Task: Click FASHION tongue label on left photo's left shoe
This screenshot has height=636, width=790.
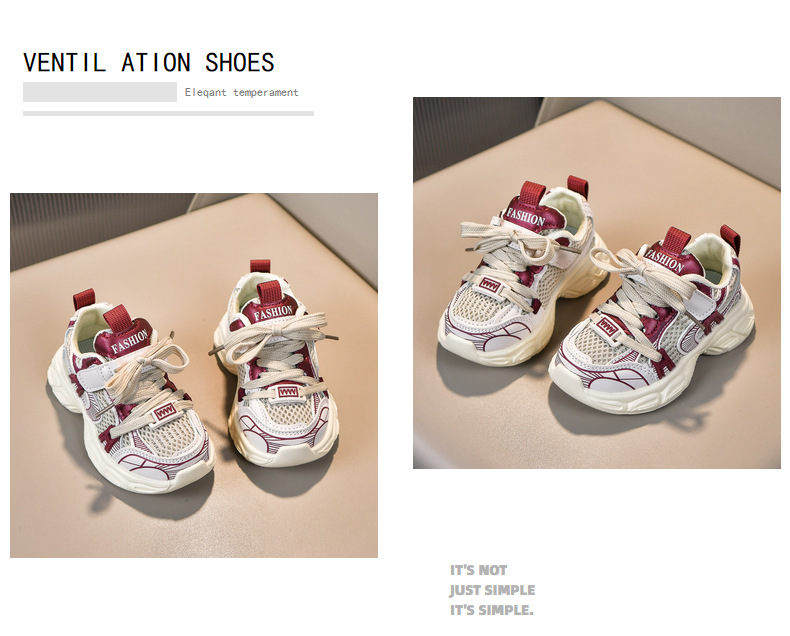Action: pos(129,342)
